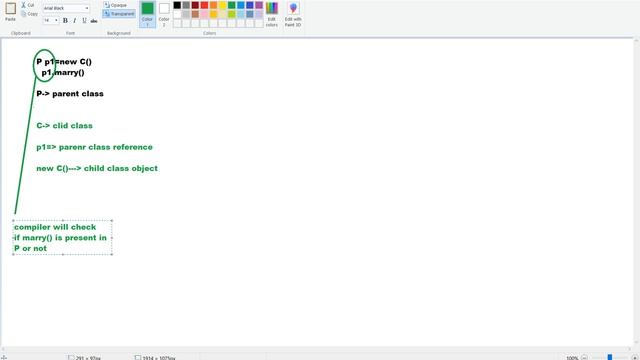This screenshot has width=640, height=360.
Task: Open the Edit colors dialog
Action: point(271,15)
